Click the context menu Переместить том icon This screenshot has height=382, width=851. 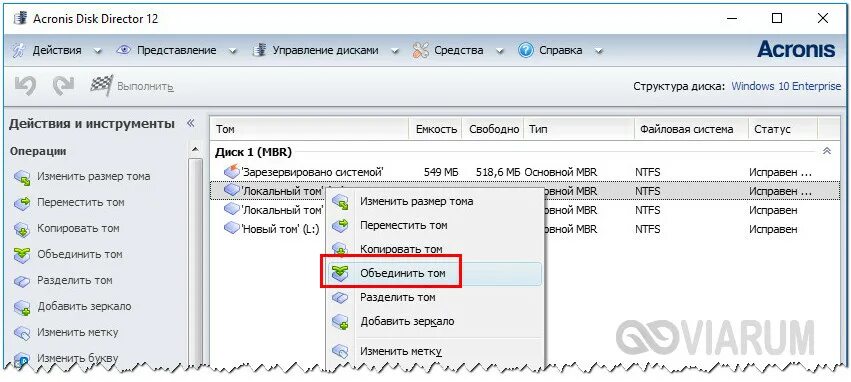(340, 226)
